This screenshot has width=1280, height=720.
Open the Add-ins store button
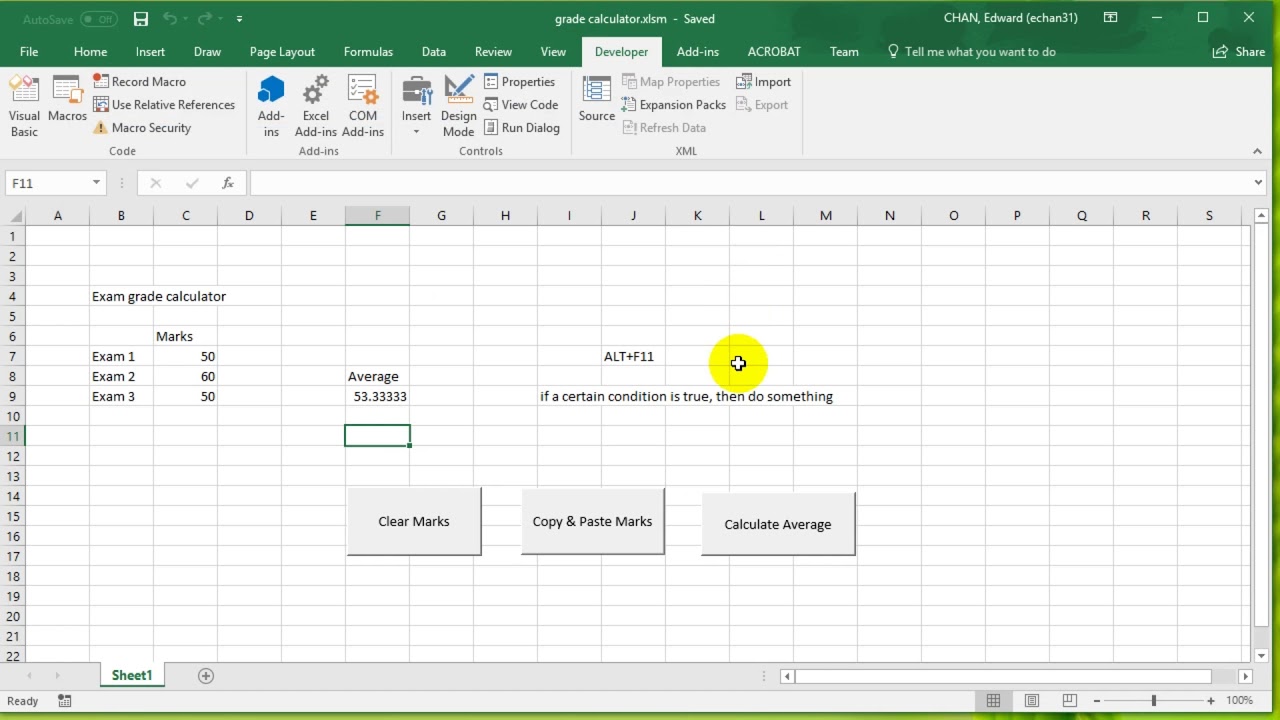coord(271,107)
